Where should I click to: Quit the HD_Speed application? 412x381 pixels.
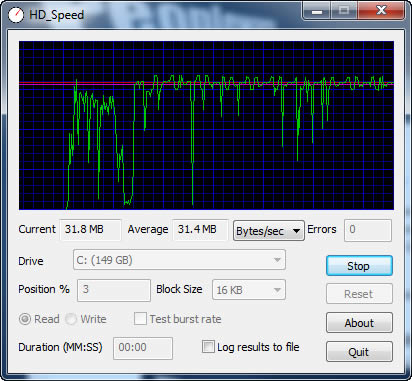[x=359, y=352]
